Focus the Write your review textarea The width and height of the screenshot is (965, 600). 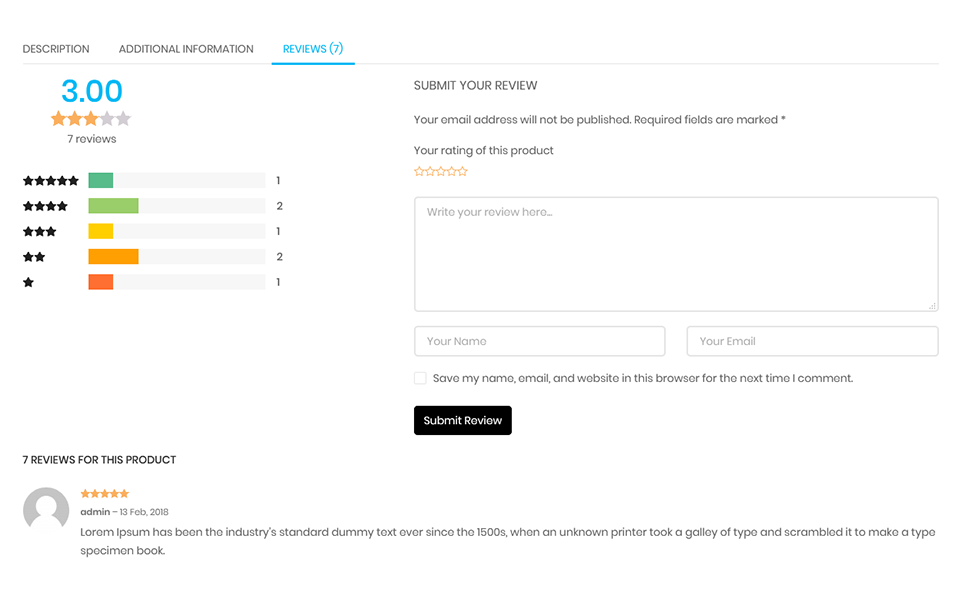[676, 254]
